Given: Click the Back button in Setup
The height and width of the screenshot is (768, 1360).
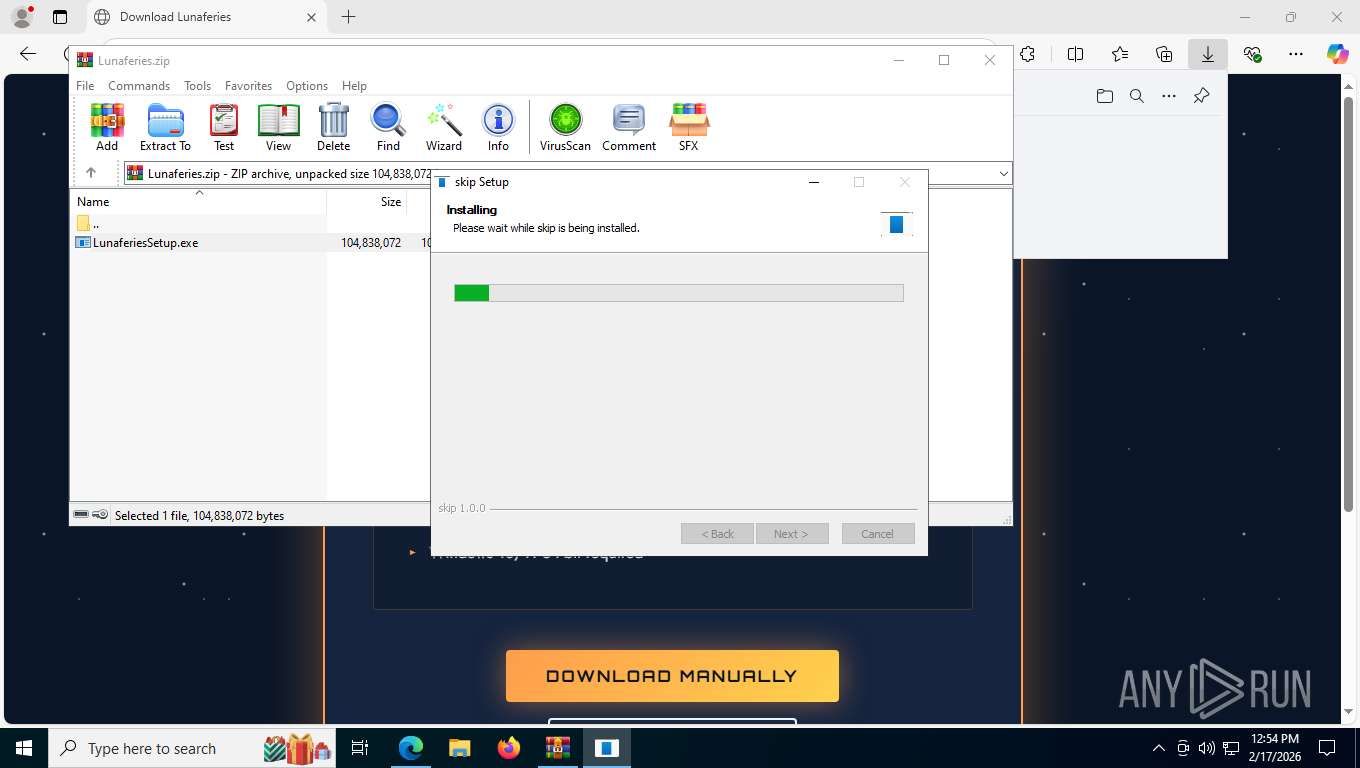Looking at the screenshot, I should (718, 534).
